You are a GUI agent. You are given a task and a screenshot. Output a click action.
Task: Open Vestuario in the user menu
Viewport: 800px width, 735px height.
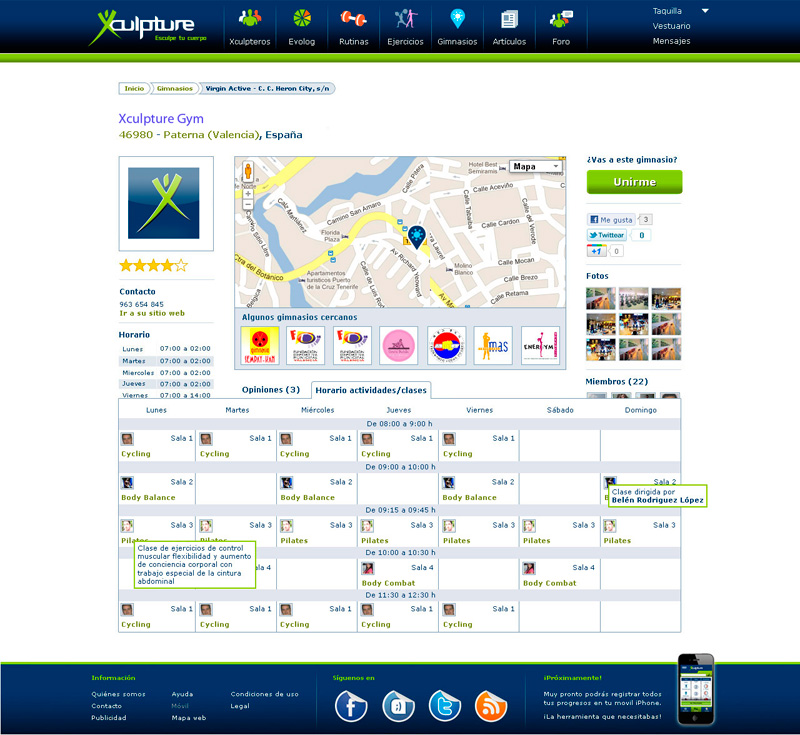click(x=671, y=26)
